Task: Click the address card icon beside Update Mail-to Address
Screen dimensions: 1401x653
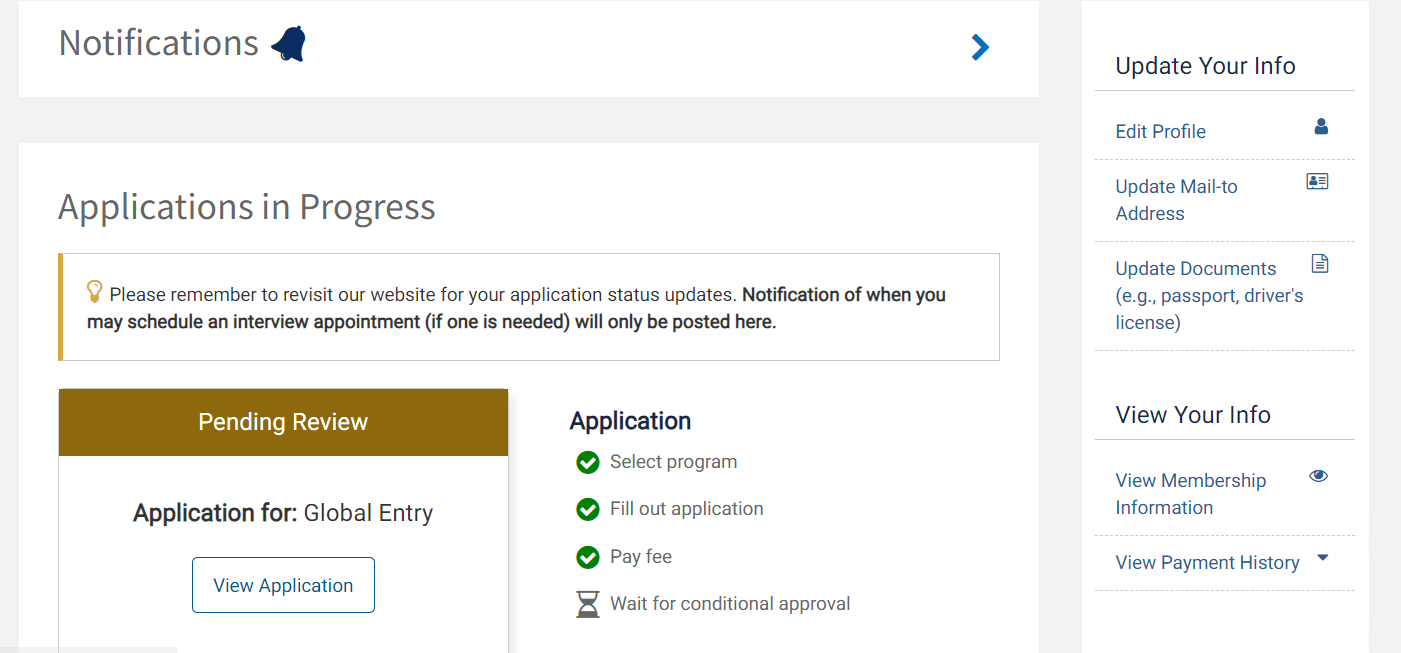Action: (1317, 181)
